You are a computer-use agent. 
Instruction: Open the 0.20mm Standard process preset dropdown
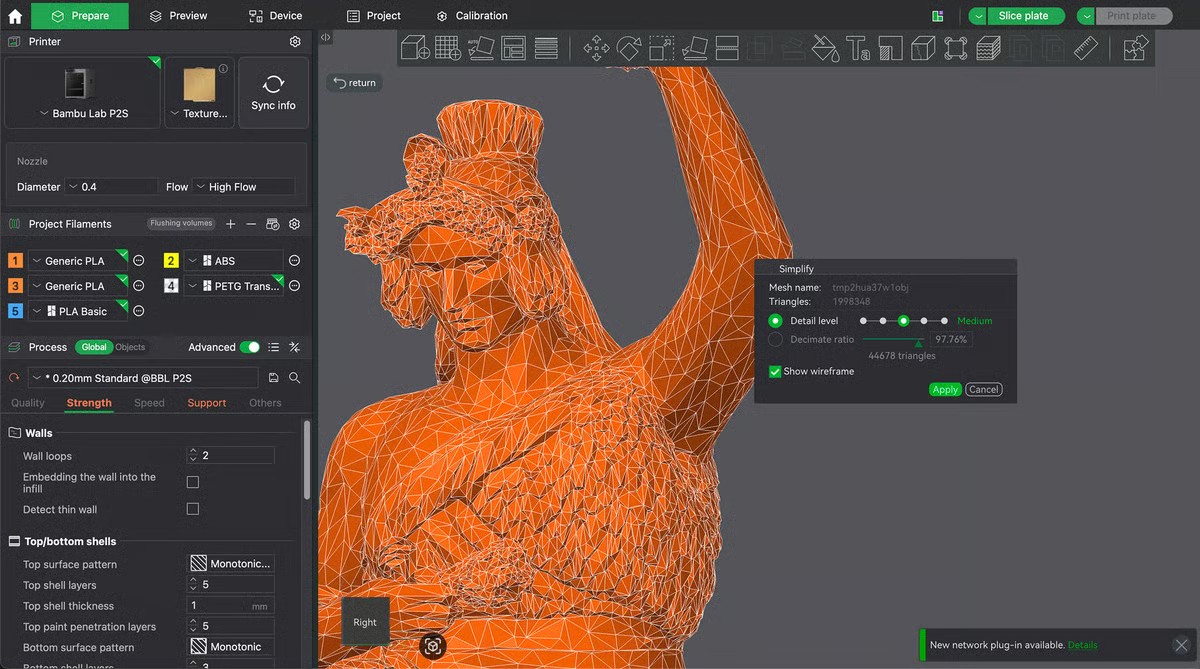pyautogui.click(x=143, y=378)
